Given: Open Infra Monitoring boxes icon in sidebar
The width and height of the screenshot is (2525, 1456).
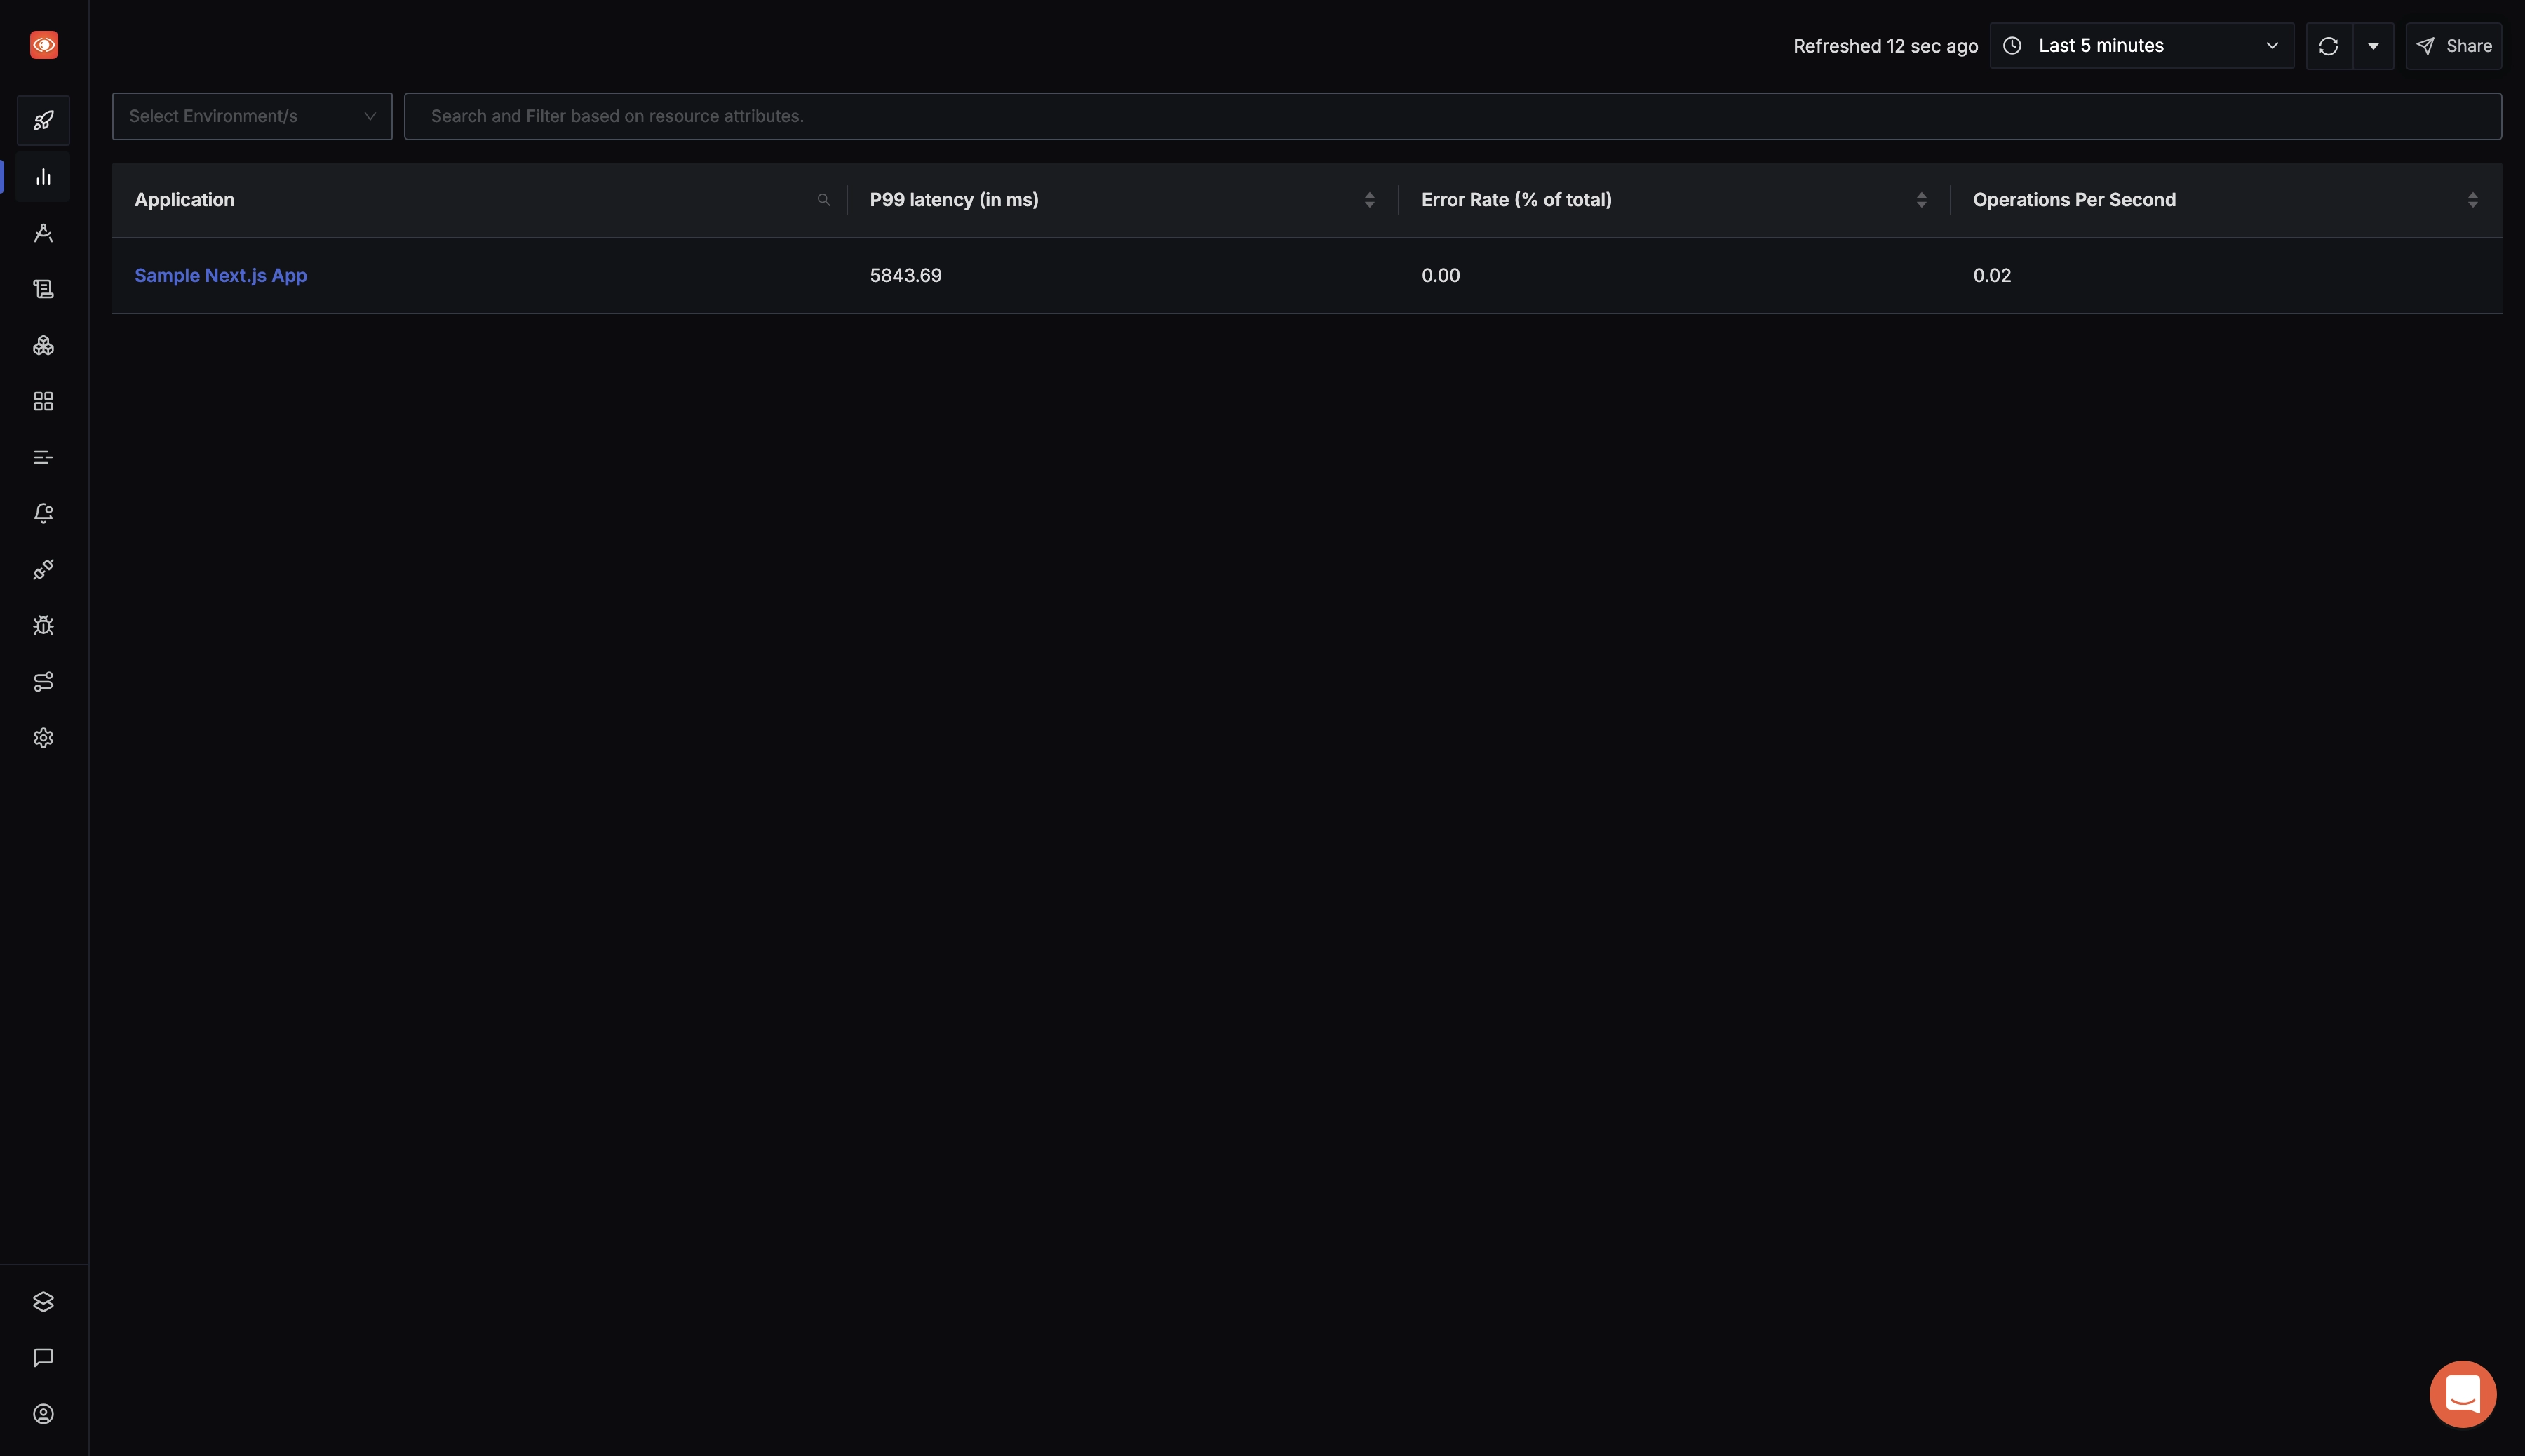Looking at the screenshot, I should (43, 345).
